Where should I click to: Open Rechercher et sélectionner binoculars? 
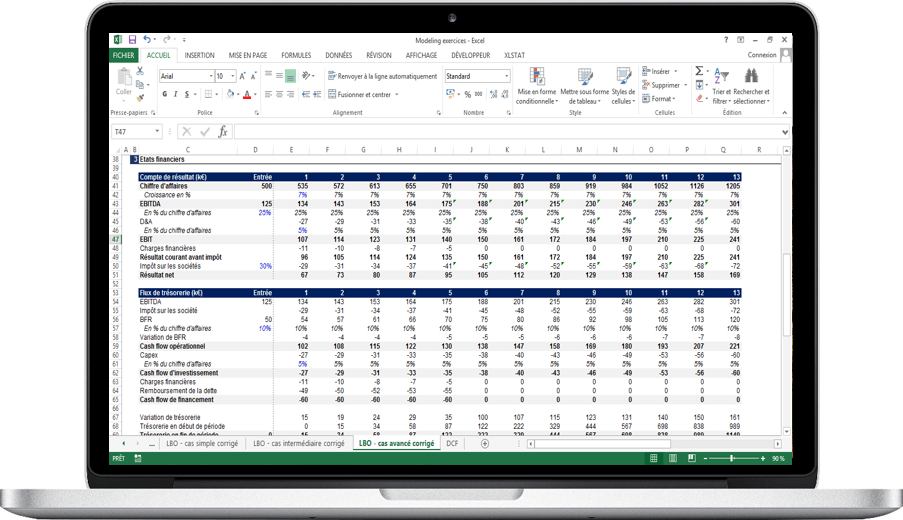(x=751, y=86)
